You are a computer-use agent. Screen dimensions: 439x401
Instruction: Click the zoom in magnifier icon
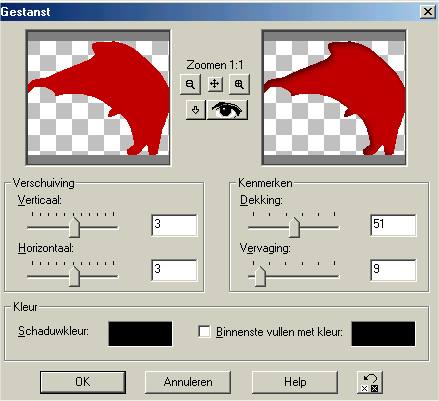(x=239, y=84)
